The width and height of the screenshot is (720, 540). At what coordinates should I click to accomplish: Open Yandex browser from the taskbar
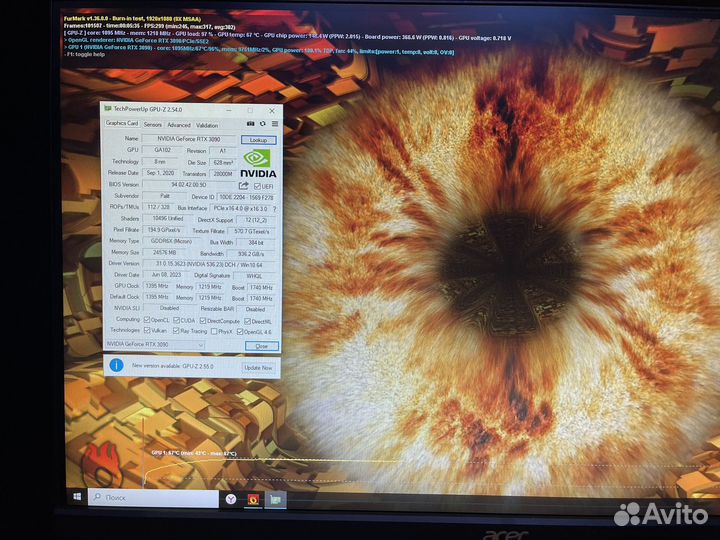coord(231,499)
